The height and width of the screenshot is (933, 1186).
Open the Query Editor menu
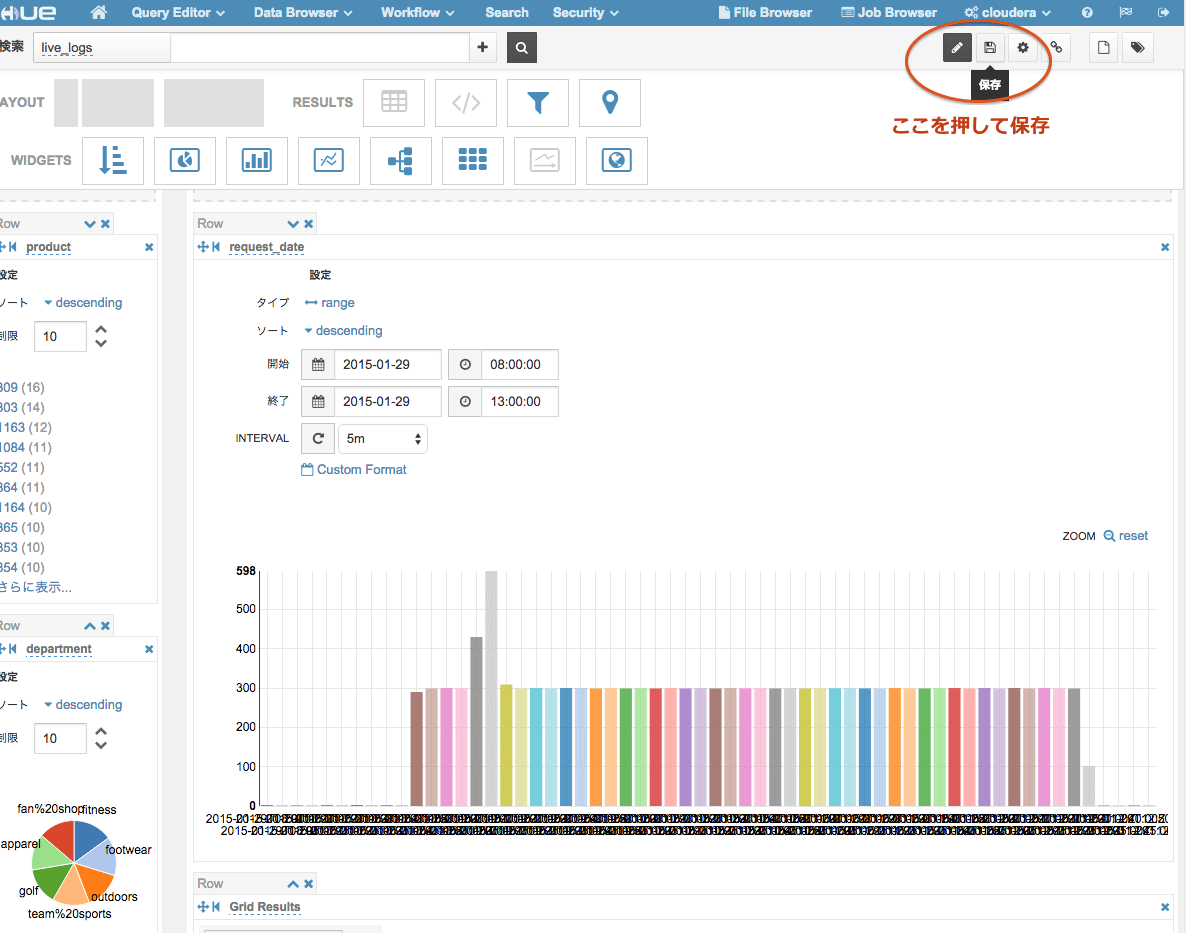178,13
